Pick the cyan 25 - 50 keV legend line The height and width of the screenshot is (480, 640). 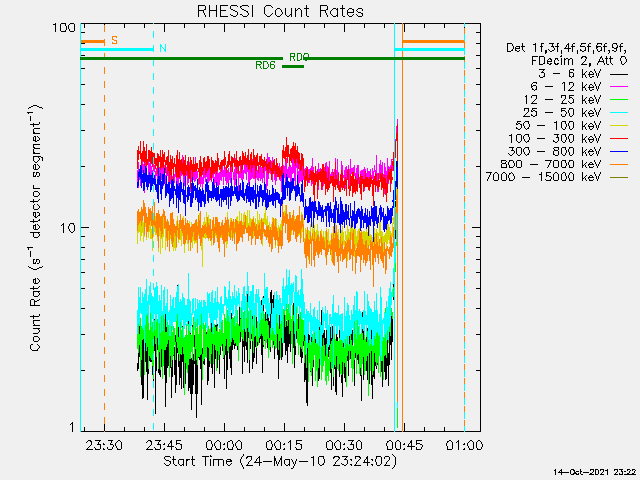[x=620, y=114]
